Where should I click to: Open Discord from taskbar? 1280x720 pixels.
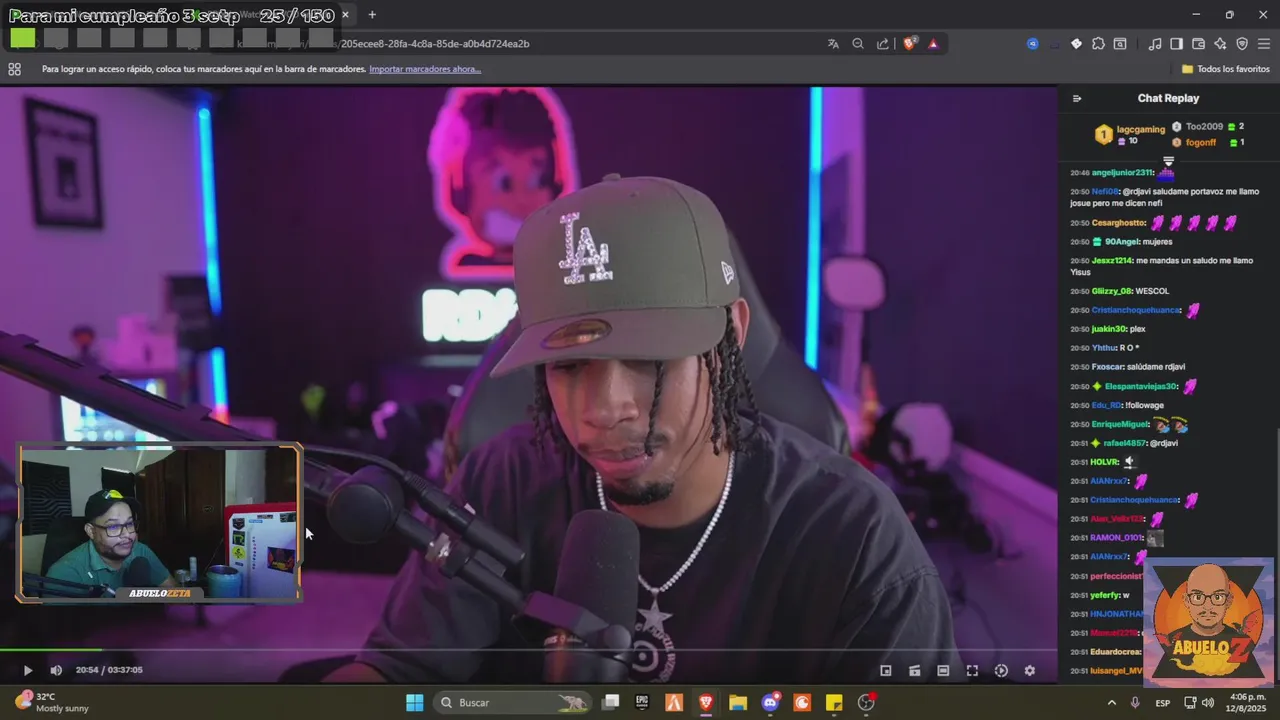coord(770,703)
